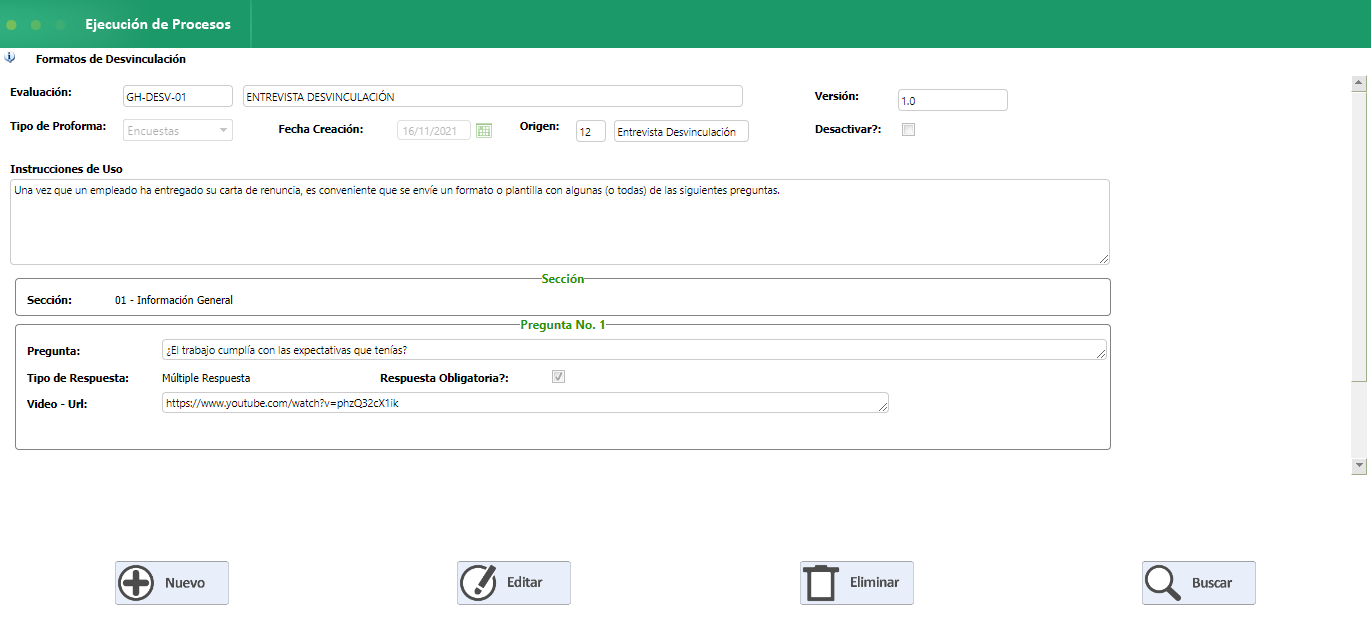Viewport: 1371px width, 634px height.
Task: Toggle the Desactivar checkbox
Action: tap(908, 129)
